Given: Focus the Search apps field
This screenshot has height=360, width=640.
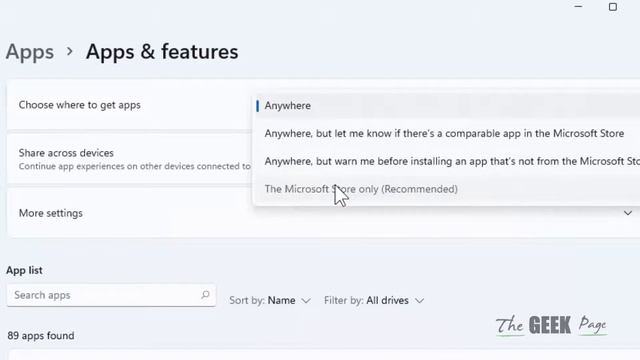Looking at the screenshot, I should [111, 295].
